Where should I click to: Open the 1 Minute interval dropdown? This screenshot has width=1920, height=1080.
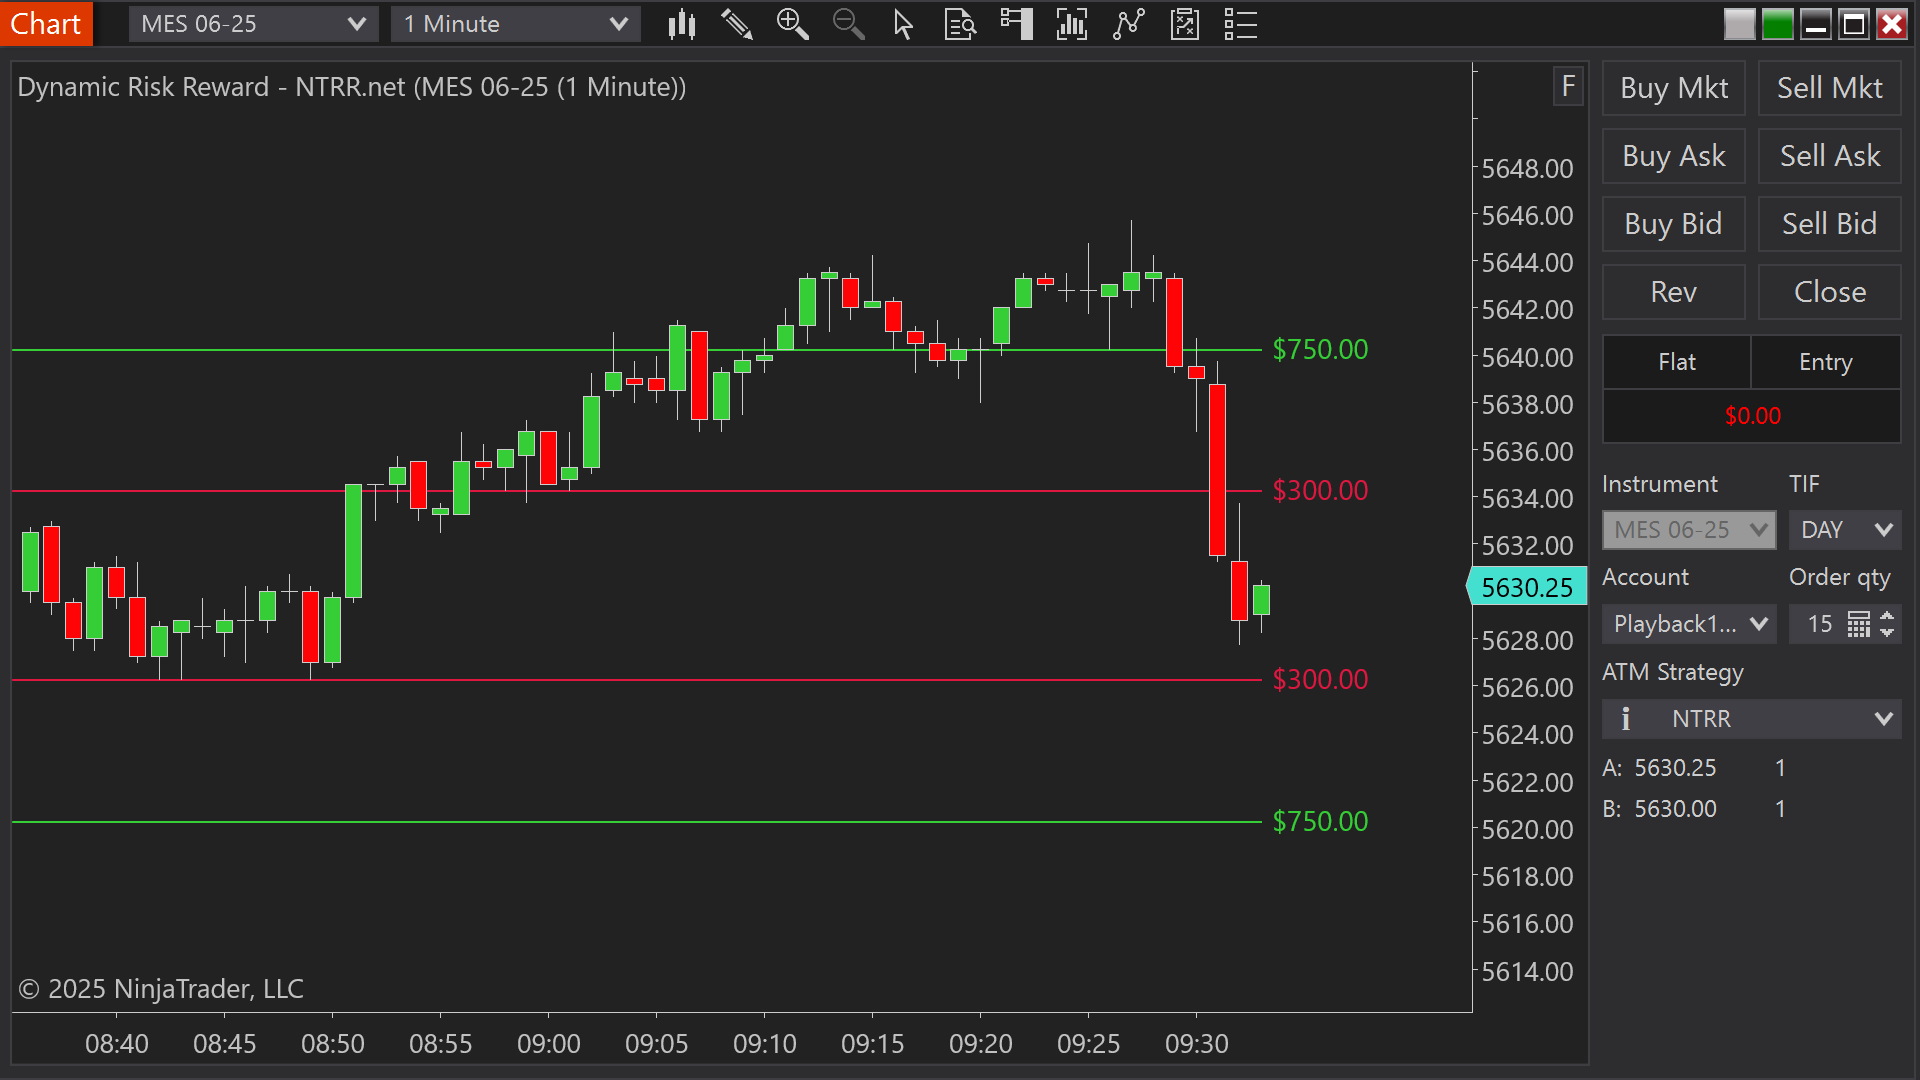pos(515,23)
